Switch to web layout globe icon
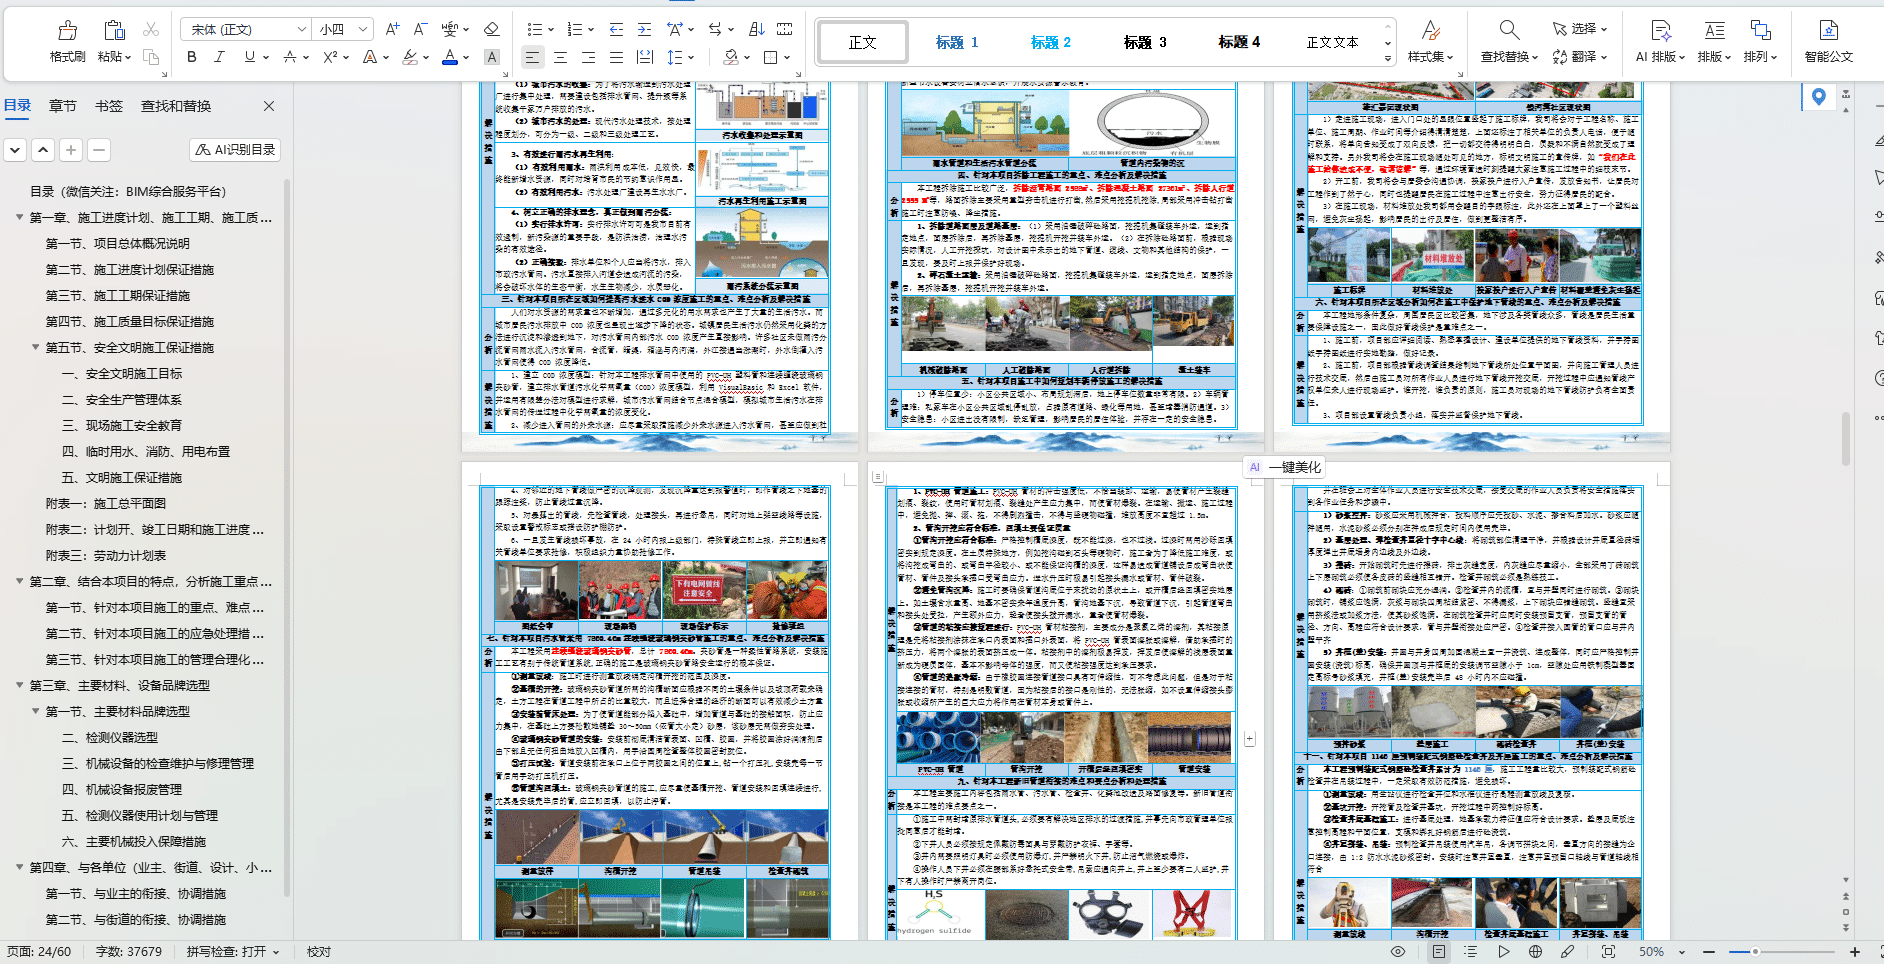This screenshot has width=1884, height=964. 1535,952
